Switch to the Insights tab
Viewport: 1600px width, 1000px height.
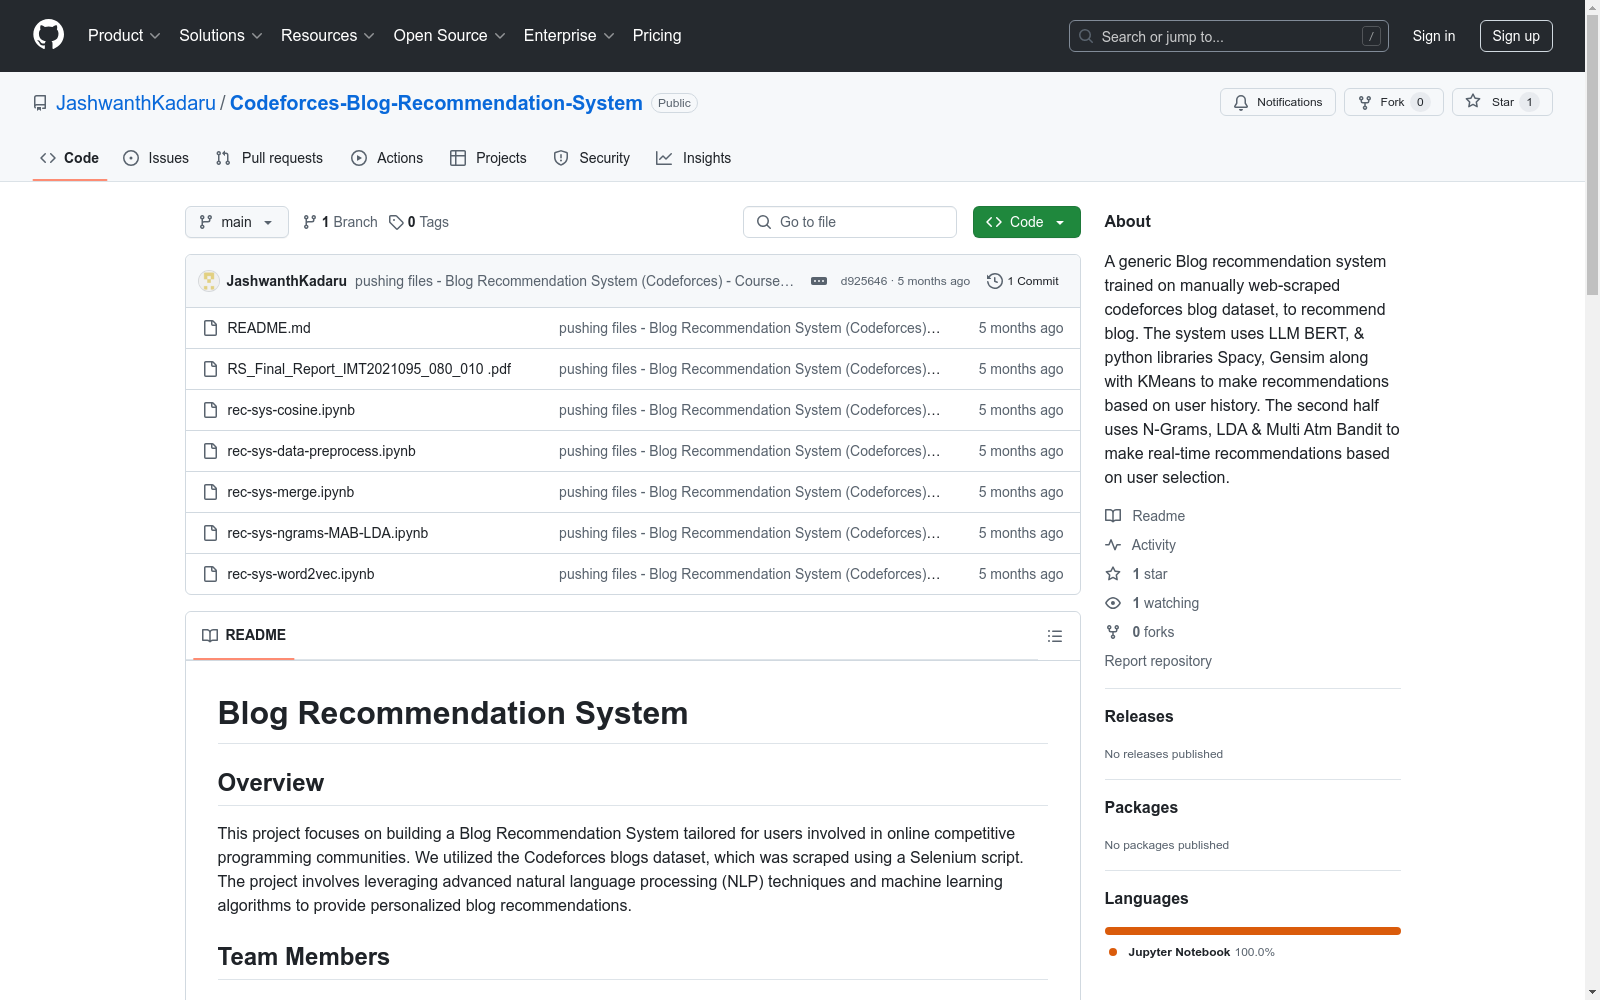pos(693,158)
